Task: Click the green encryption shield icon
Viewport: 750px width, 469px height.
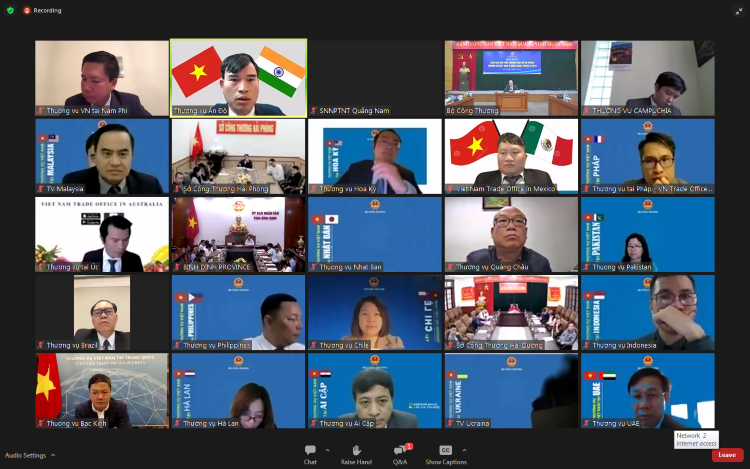Action: (x=11, y=10)
